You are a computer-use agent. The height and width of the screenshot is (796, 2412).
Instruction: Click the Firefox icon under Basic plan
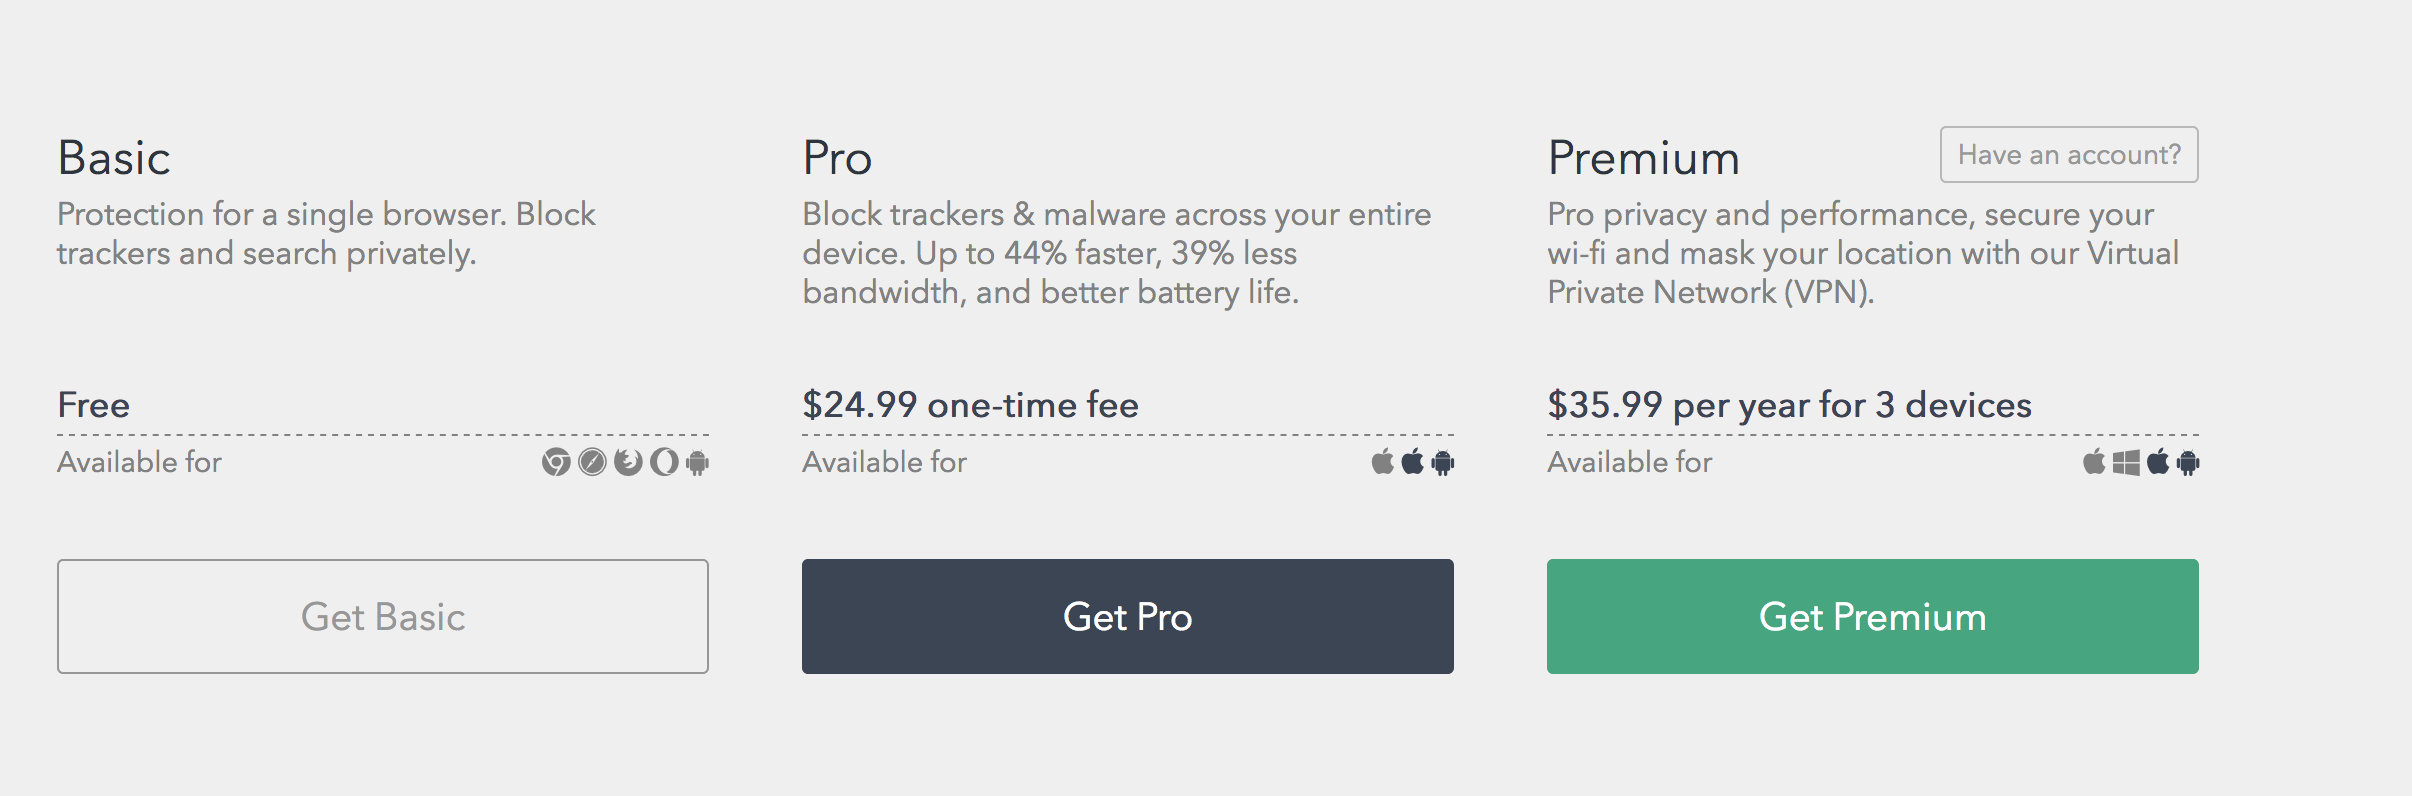[628, 462]
